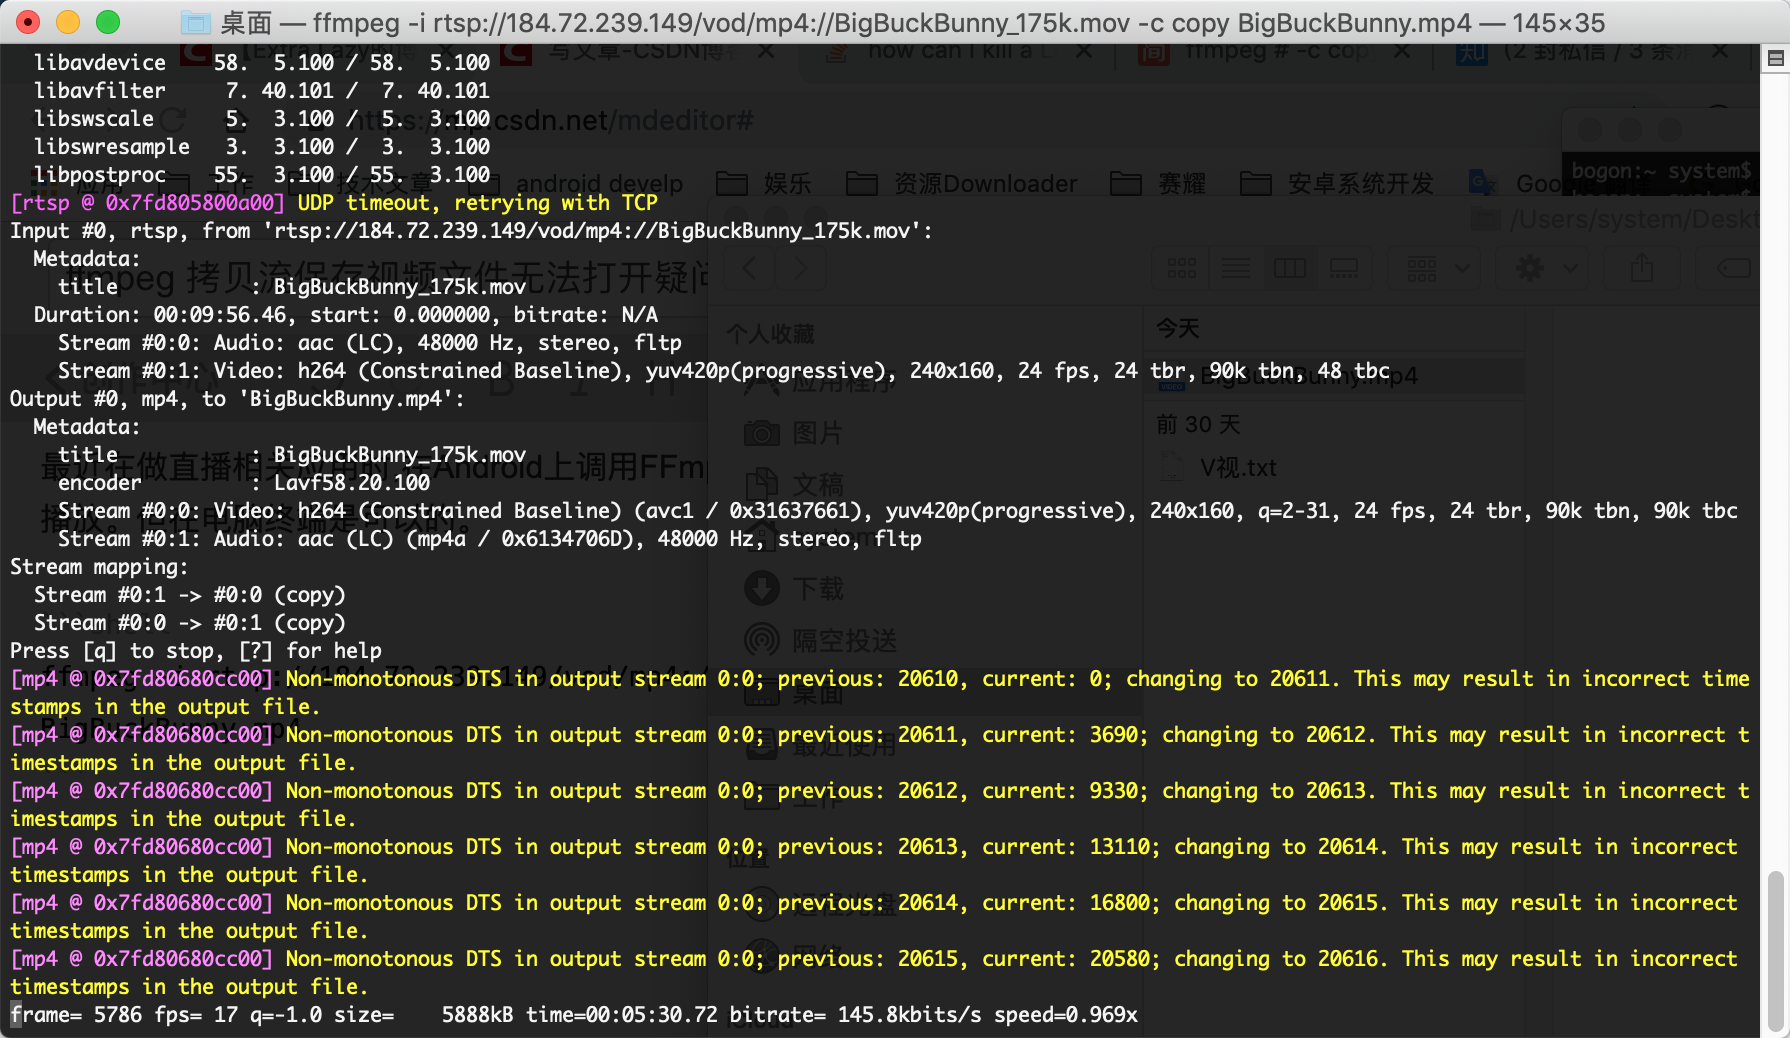This screenshot has height=1038, width=1790.
Task: Click the 'Duration: 00:09:56.46' line
Action: [x=346, y=314]
